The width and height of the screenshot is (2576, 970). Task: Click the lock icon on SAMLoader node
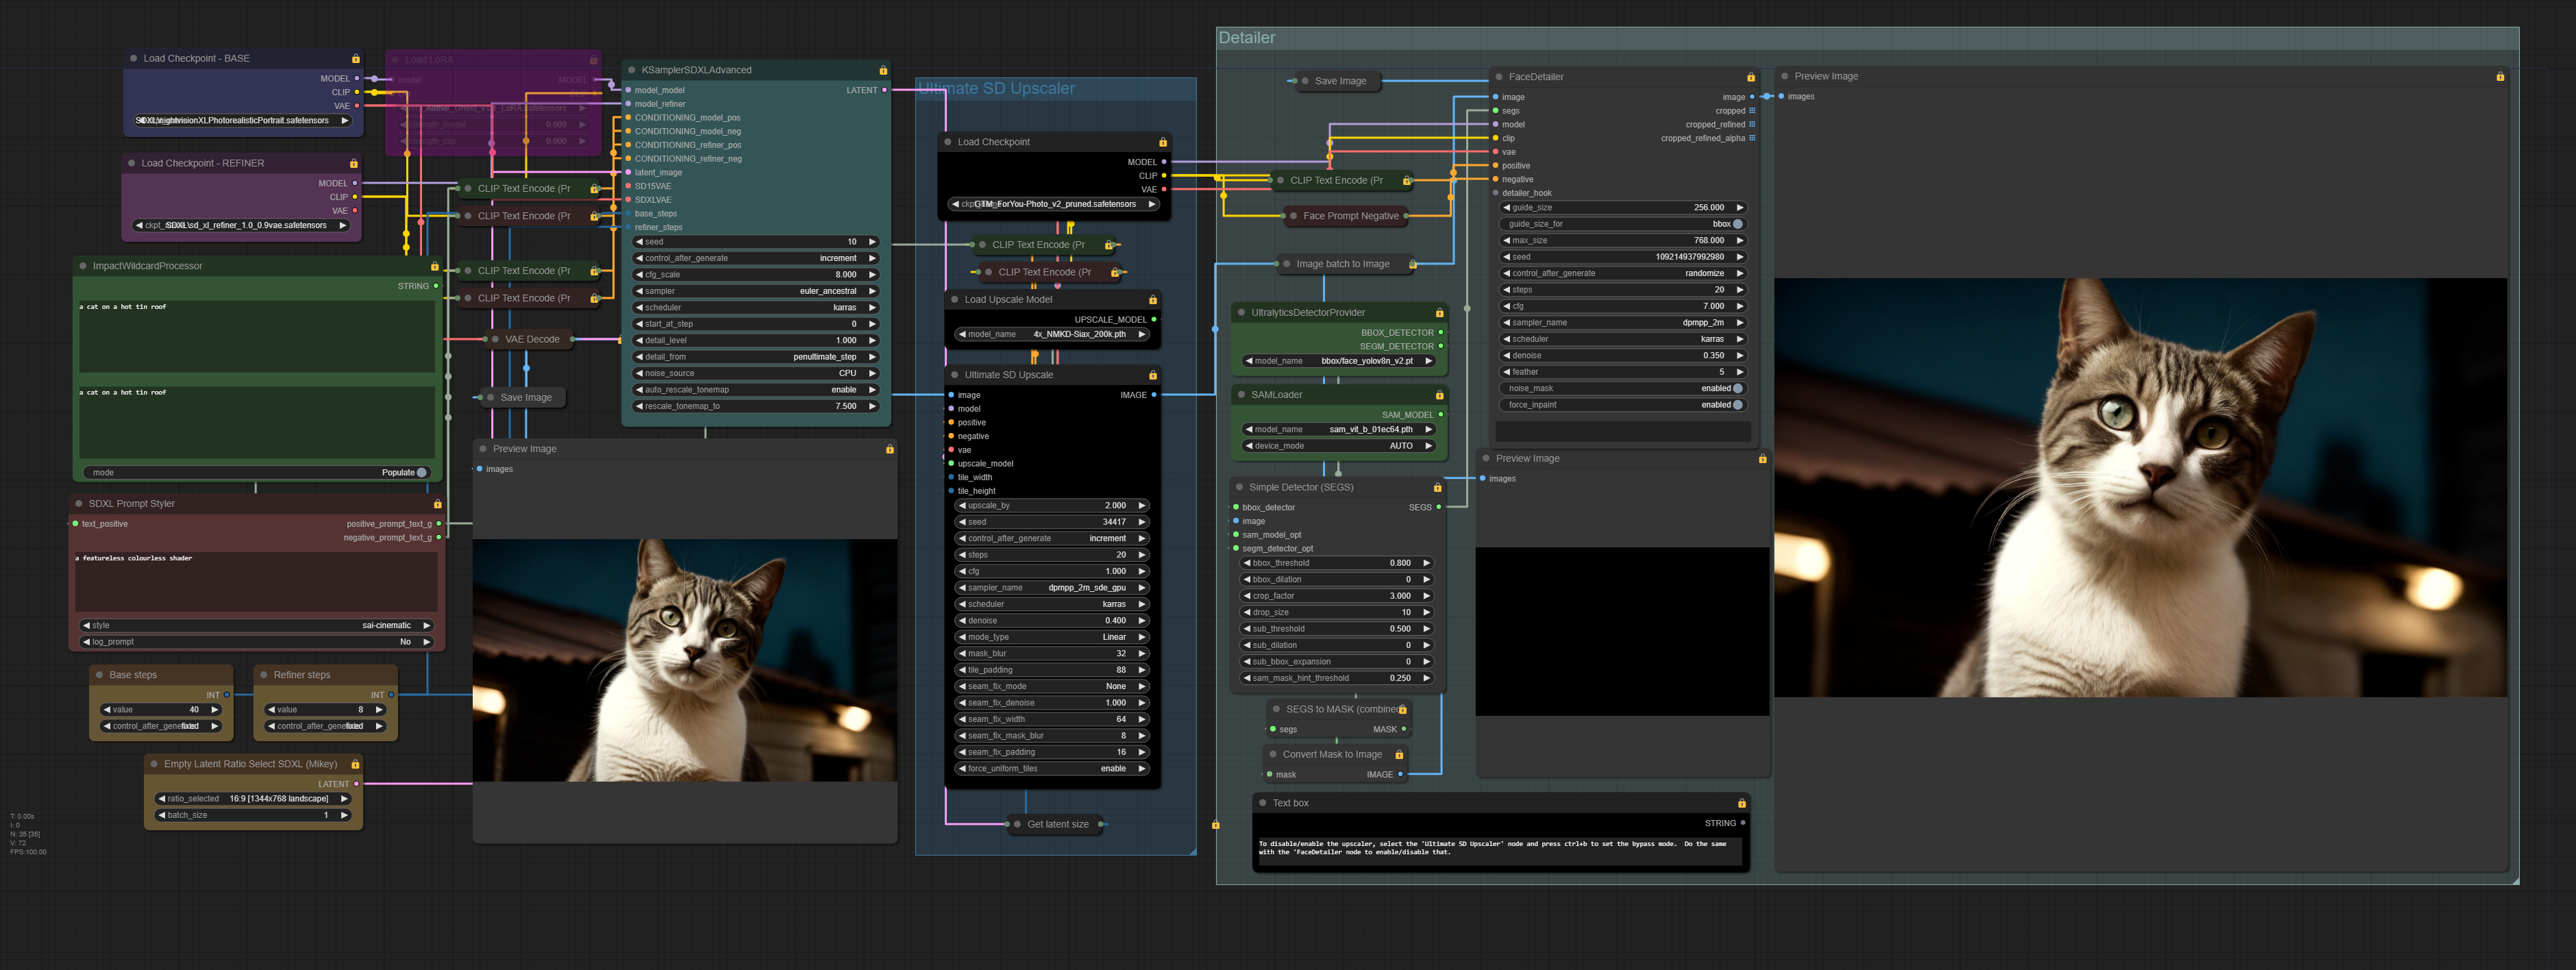(1439, 395)
